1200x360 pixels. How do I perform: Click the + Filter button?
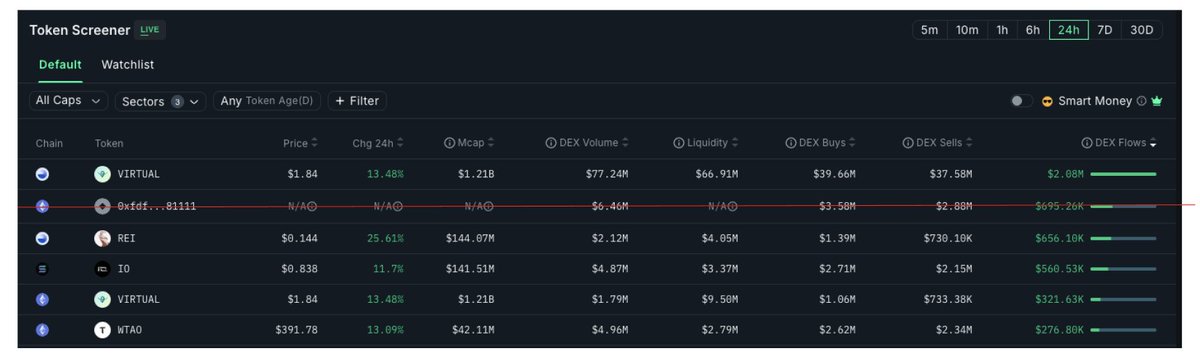coord(357,101)
